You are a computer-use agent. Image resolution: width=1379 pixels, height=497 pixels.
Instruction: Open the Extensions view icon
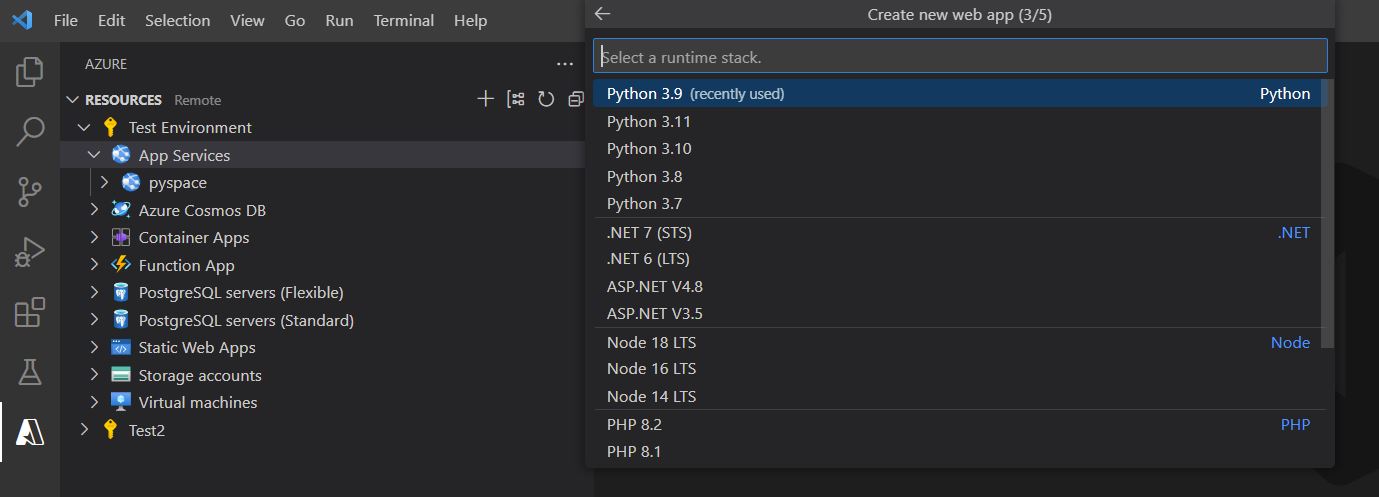(x=29, y=312)
